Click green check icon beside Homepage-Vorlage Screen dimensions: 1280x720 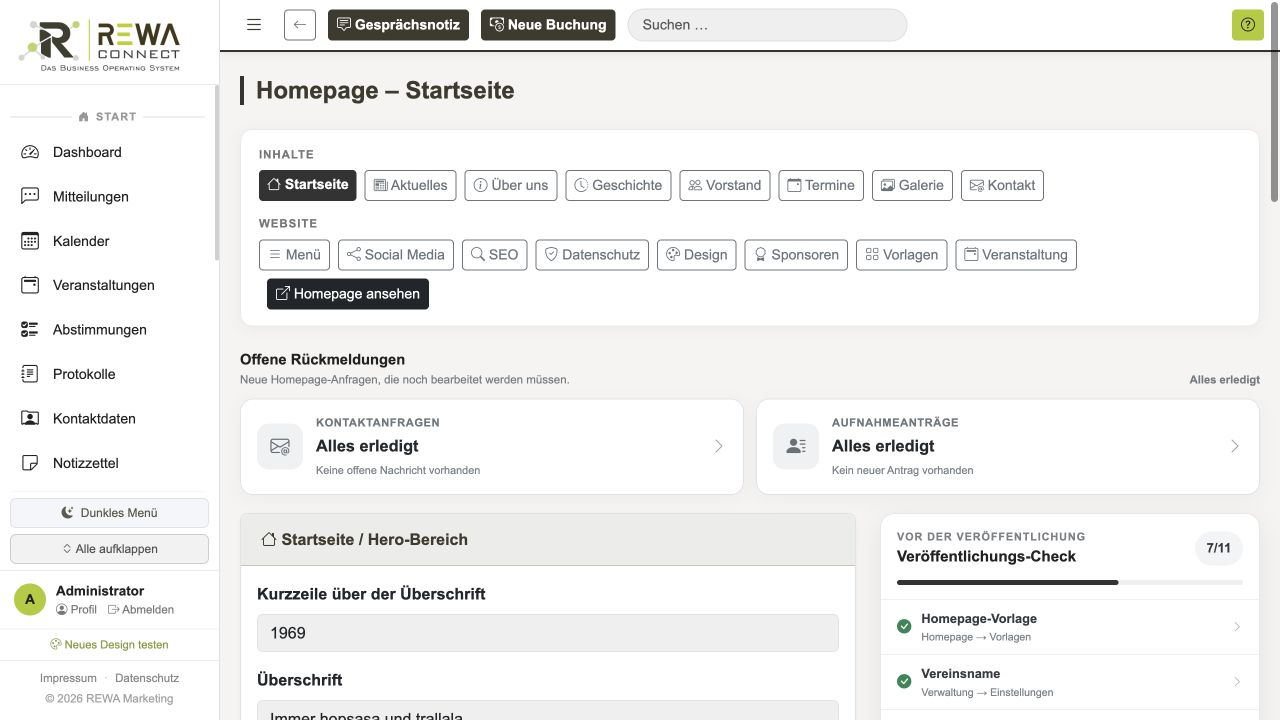click(x=904, y=627)
